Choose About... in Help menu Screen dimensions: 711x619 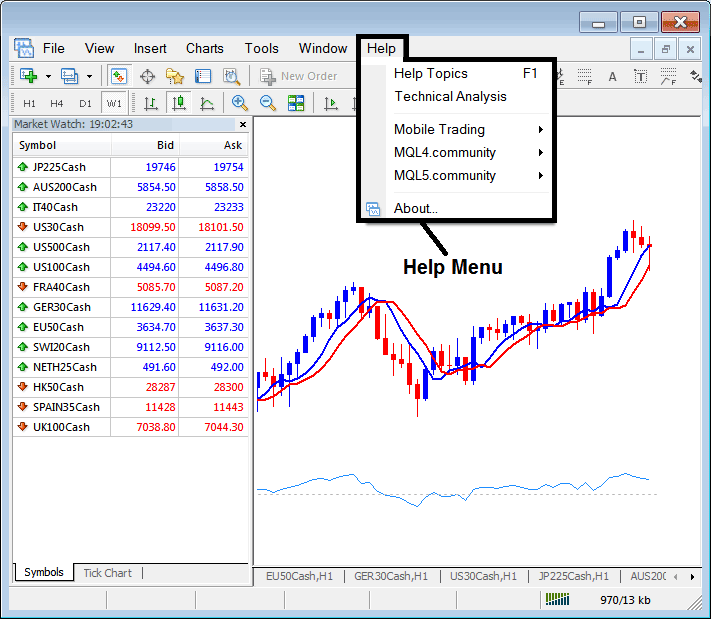point(458,209)
